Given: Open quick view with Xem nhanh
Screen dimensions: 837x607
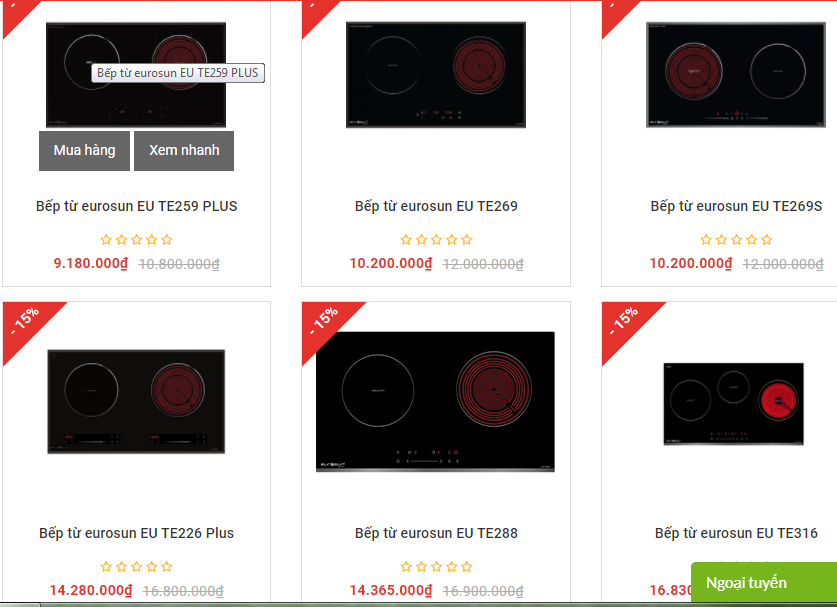Looking at the screenshot, I should [184, 151].
